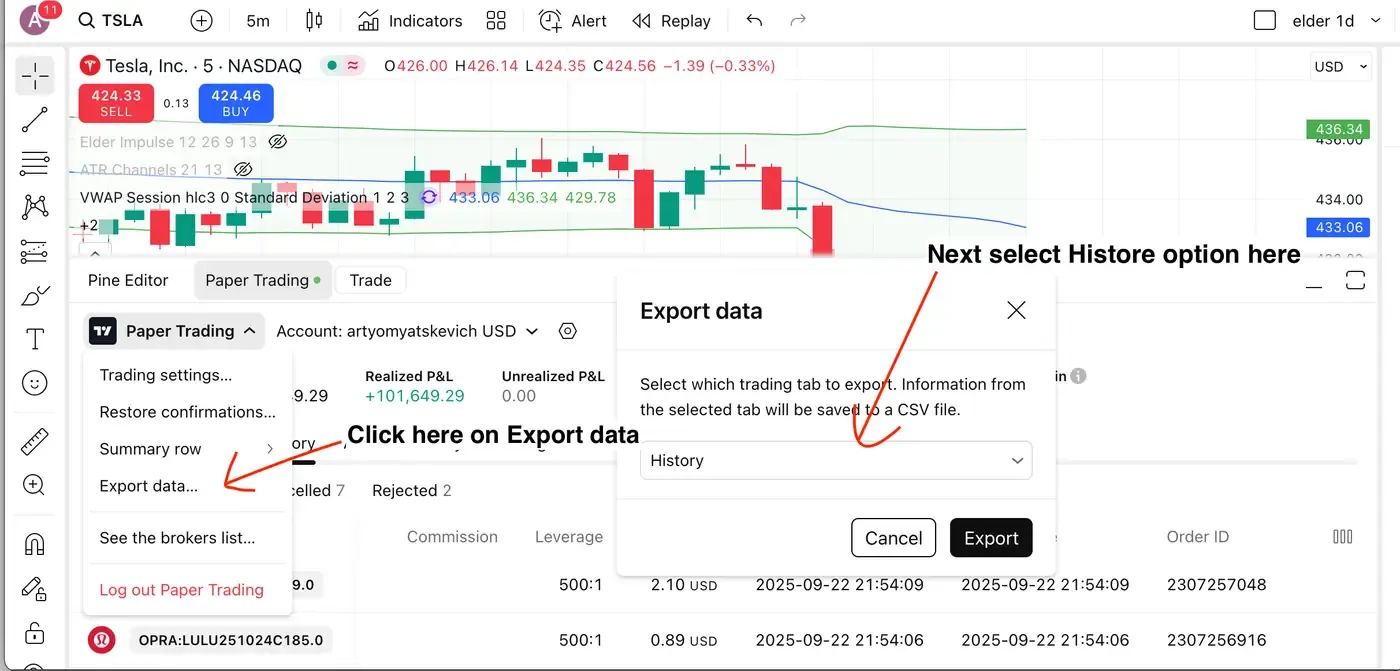Open the account artyomyatskevich USD dropdown
This screenshot has width=1400, height=671.
[408, 331]
